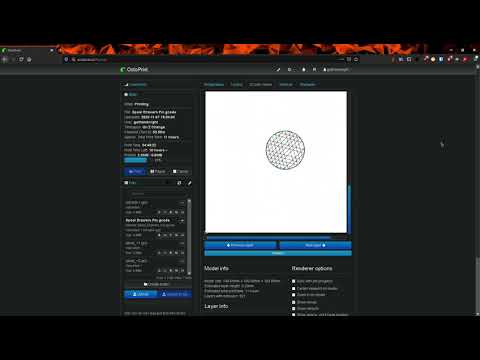Click the Print job button

(x=135, y=172)
